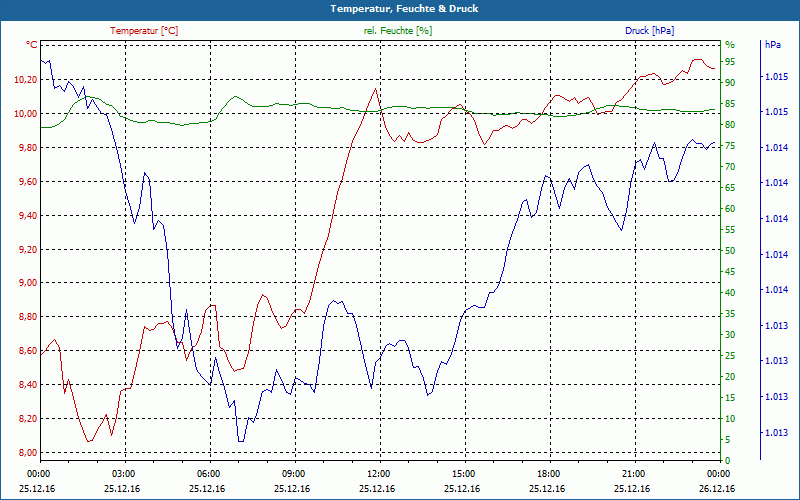Click the '20' humidity axis value
This screenshot has height=500, width=800.
pyautogui.click(x=730, y=377)
